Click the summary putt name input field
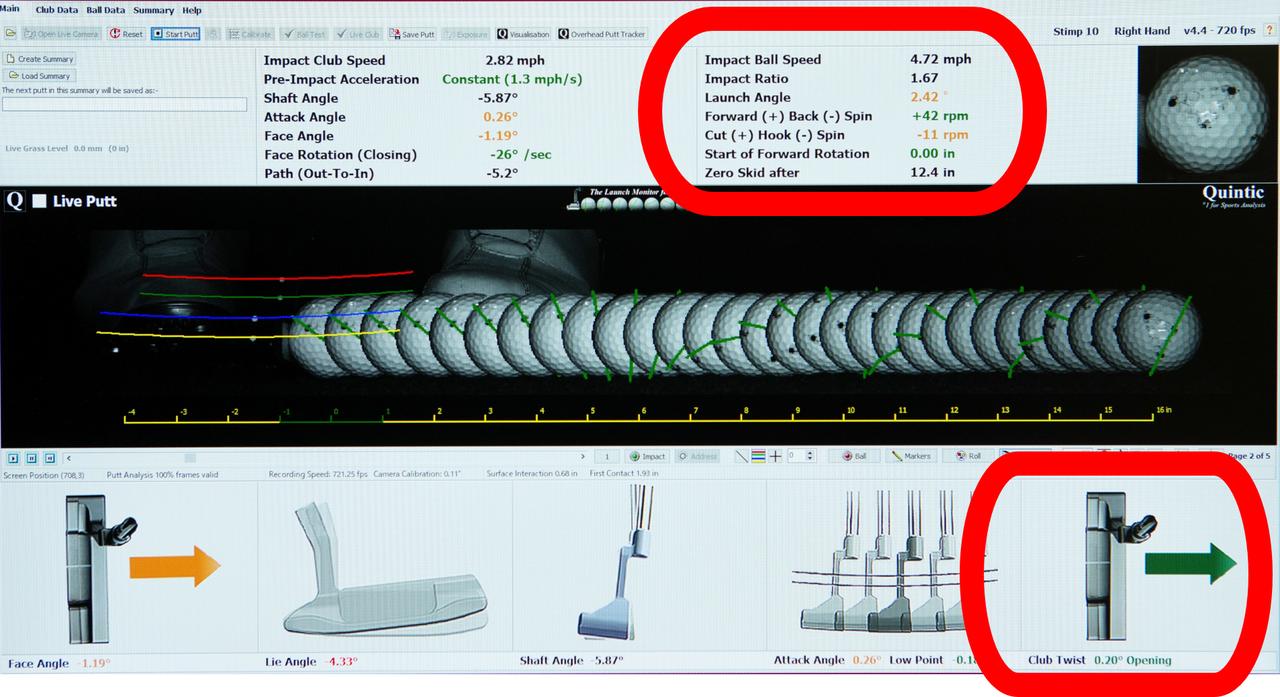This screenshot has width=1280, height=697. click(x=125, y=104)
